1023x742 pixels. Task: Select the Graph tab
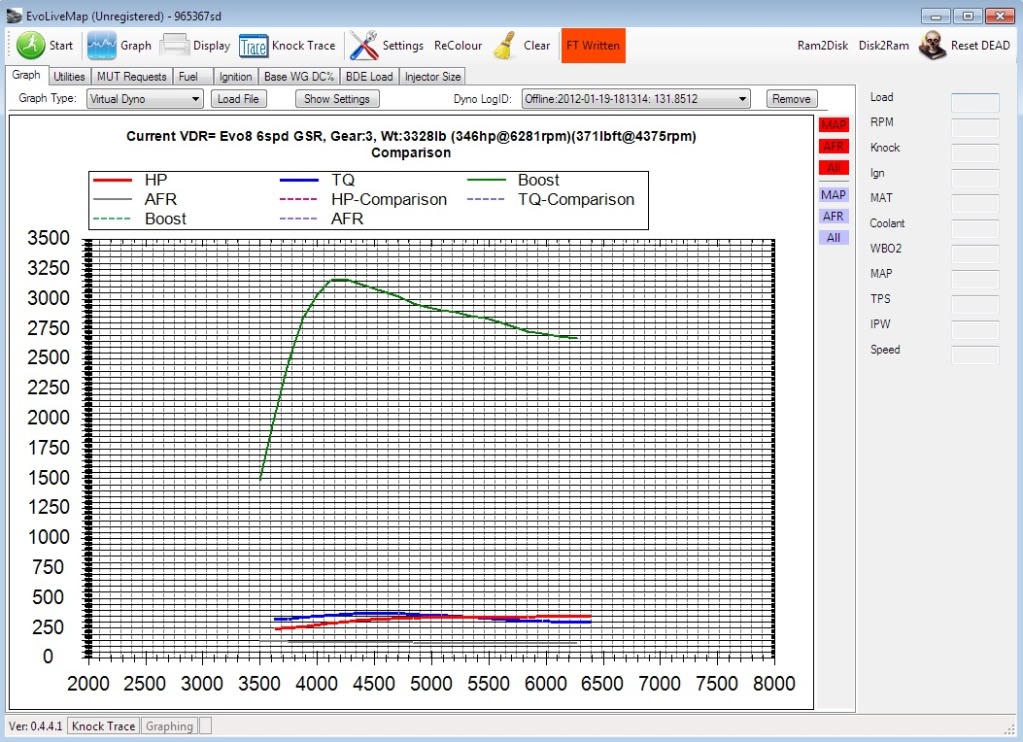point(26,75)
